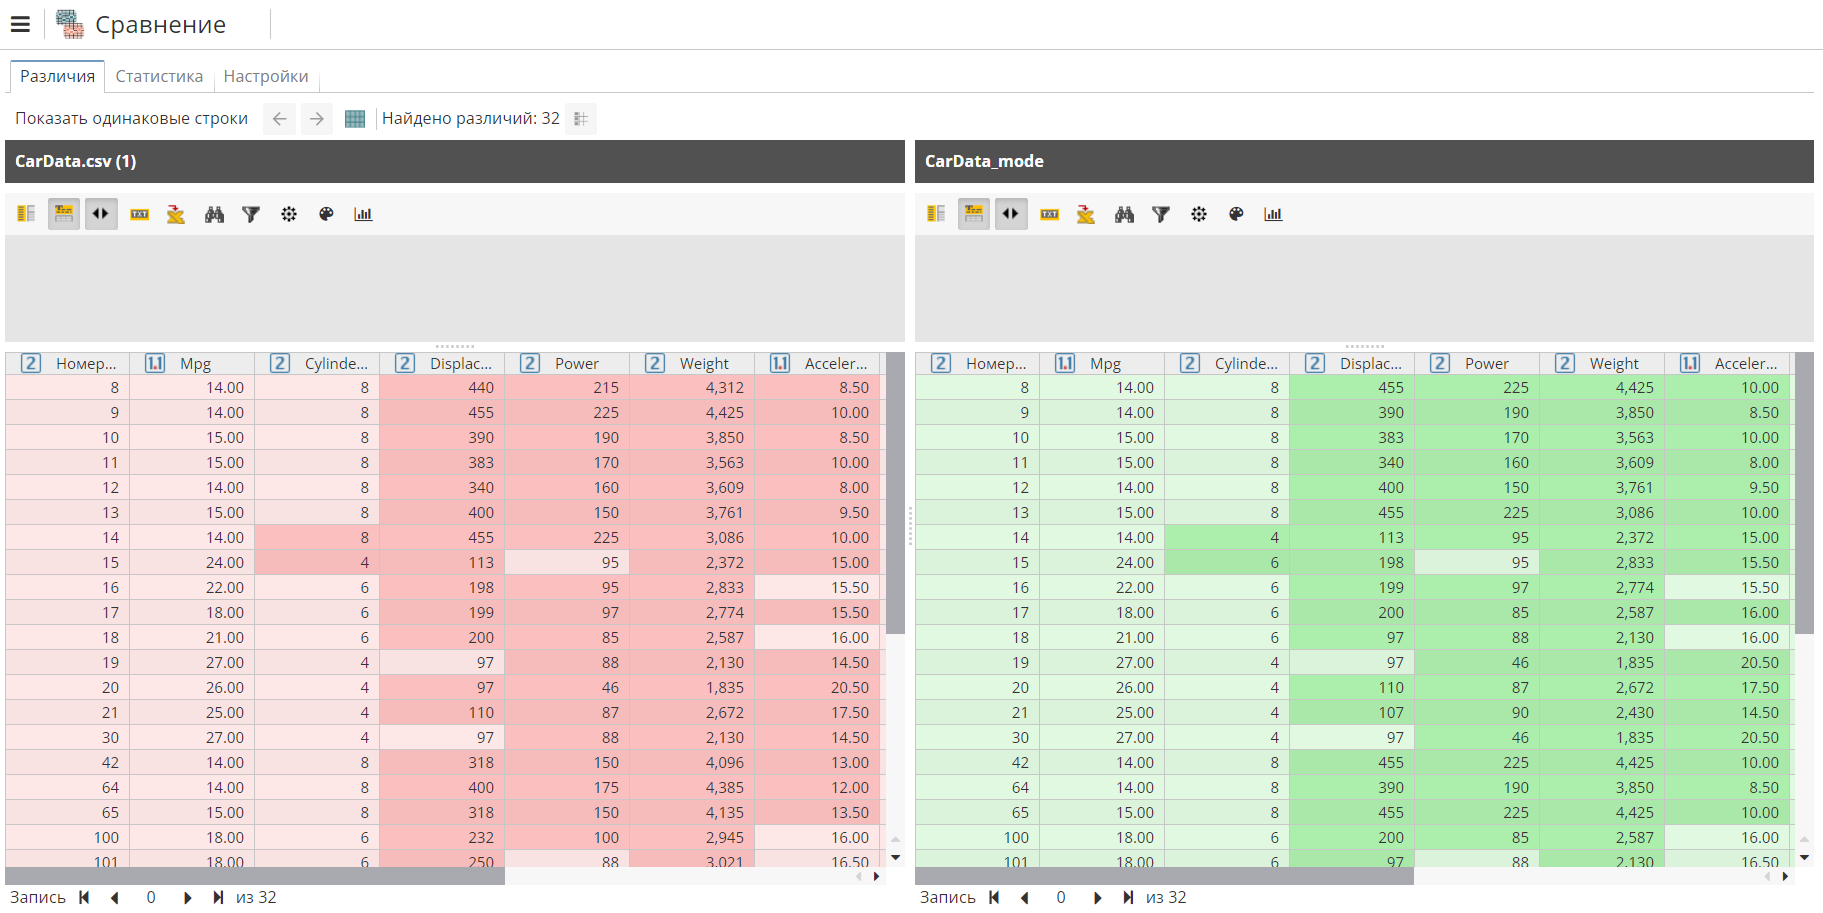Click Mpg column header in left table
This screenshot has width=1823, height=913.
click(x=192, y=363)
